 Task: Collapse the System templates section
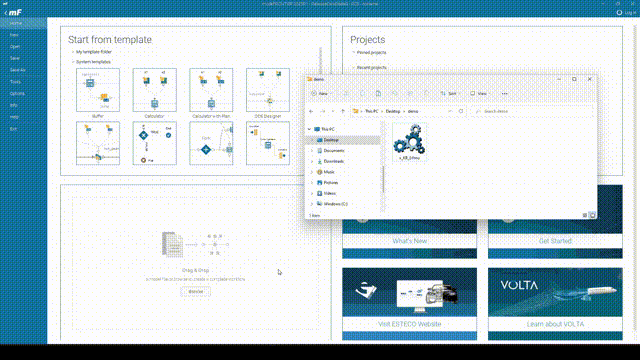[x=73, y=62]
